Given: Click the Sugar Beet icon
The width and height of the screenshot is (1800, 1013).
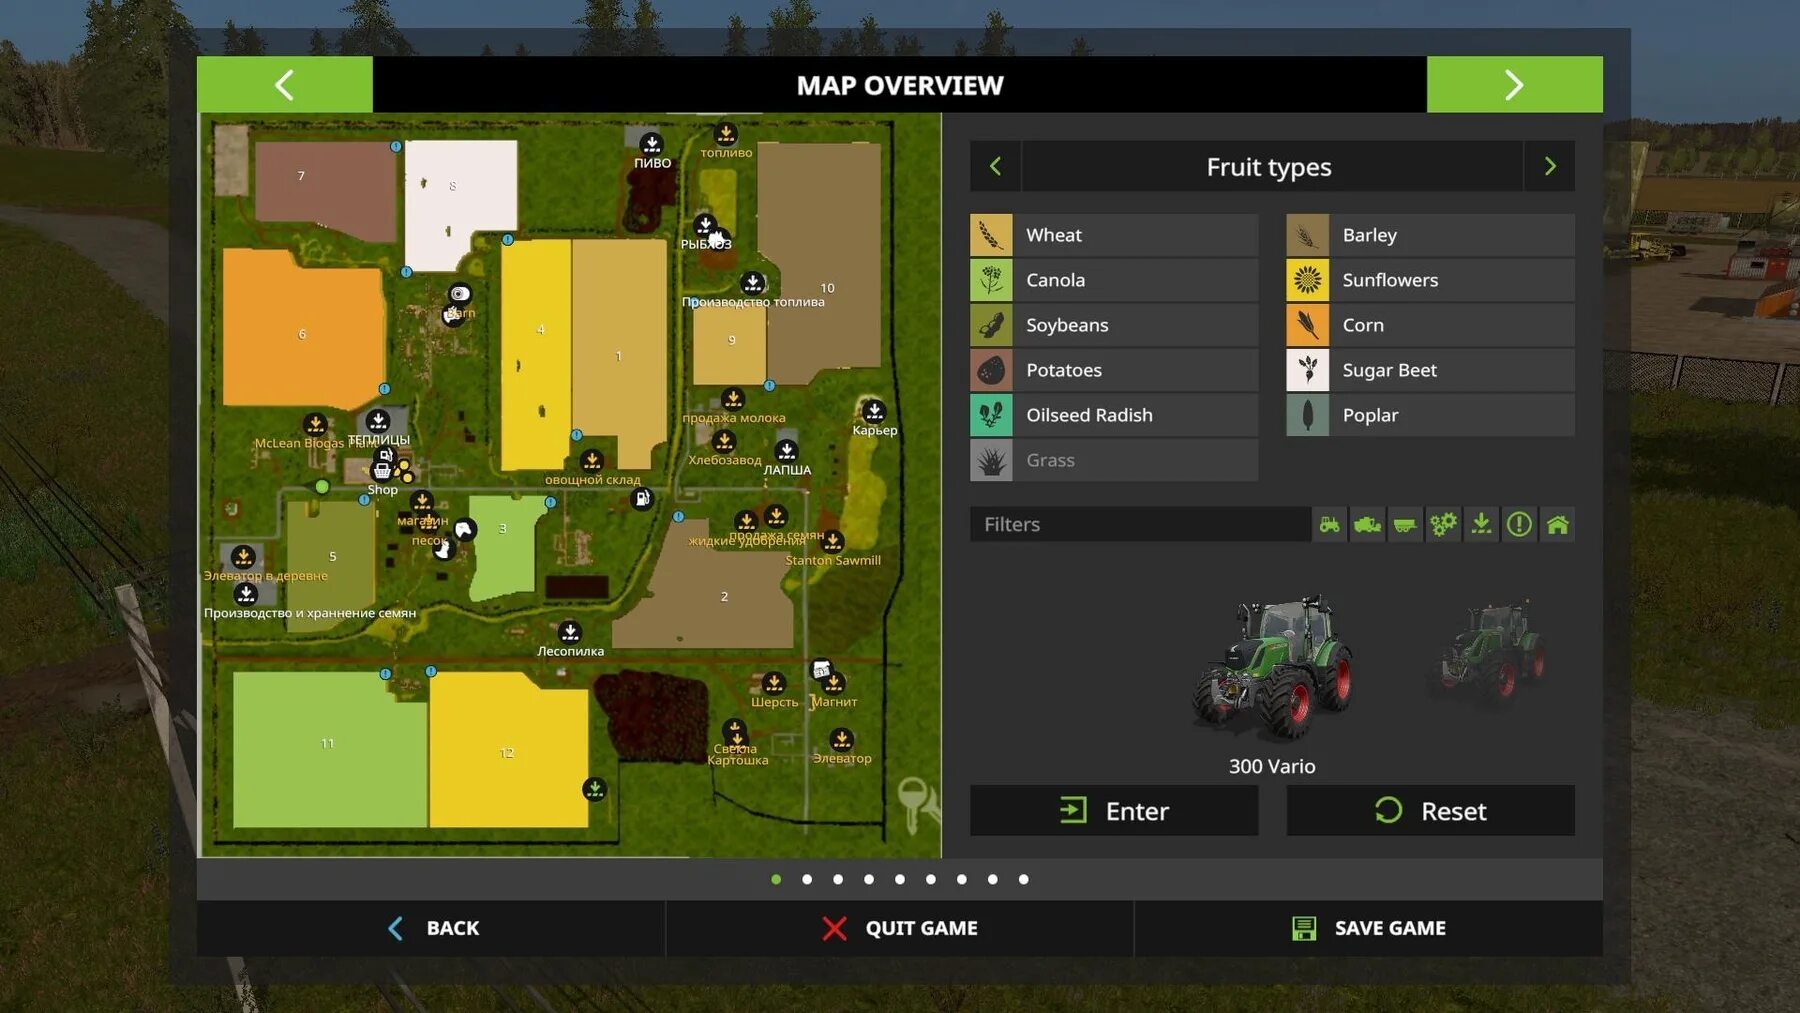Looking at the screenshot, I should click(1307, 370).
